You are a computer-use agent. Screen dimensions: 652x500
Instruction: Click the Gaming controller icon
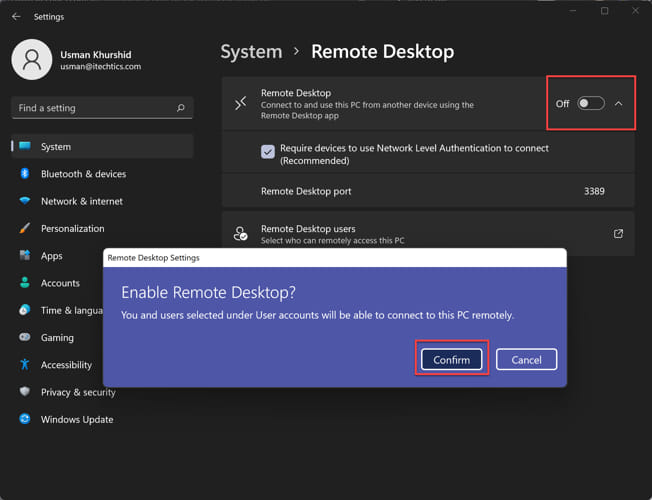pyautogui.click(x=25, y=337)
